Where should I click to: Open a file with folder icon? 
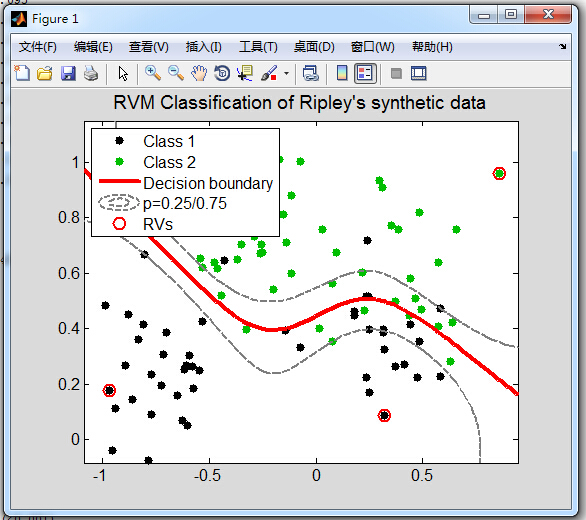pos(45,73)
